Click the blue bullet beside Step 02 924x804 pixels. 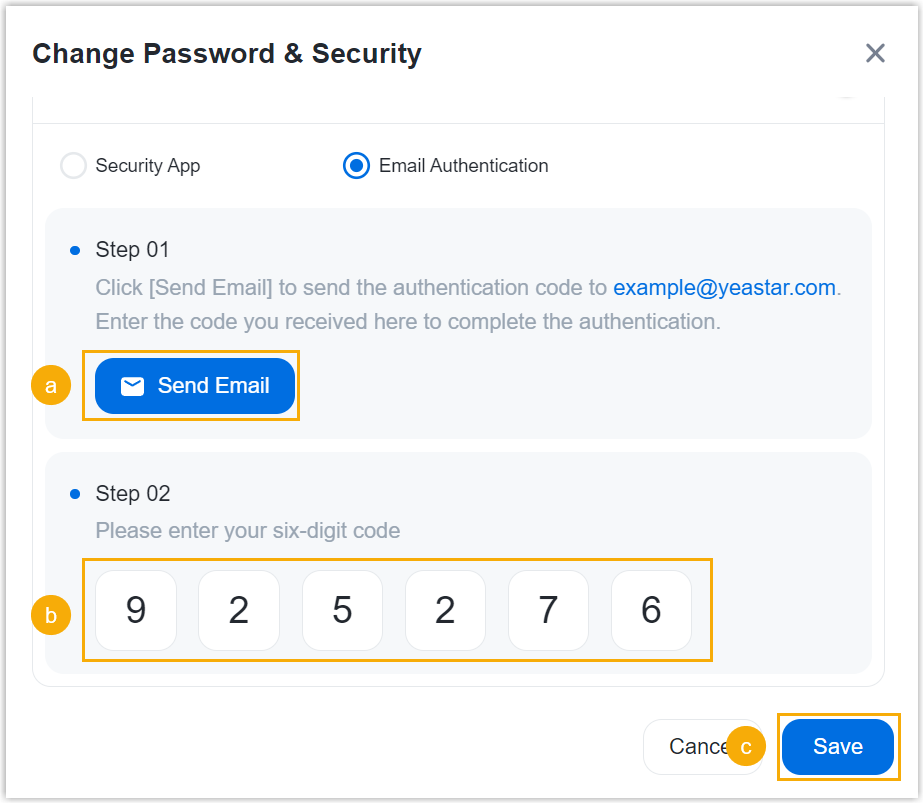click(x=75, y=494)
